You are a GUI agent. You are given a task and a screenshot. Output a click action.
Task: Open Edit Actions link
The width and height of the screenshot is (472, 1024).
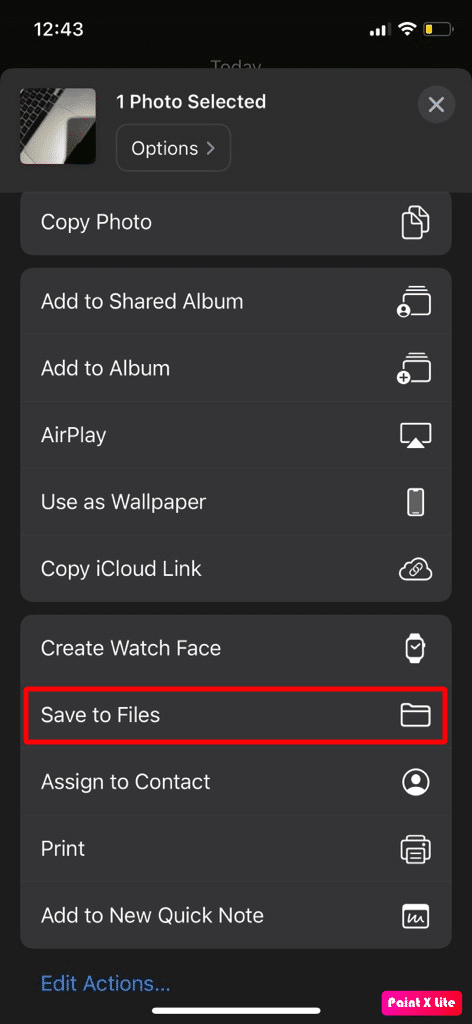(105, 983)
